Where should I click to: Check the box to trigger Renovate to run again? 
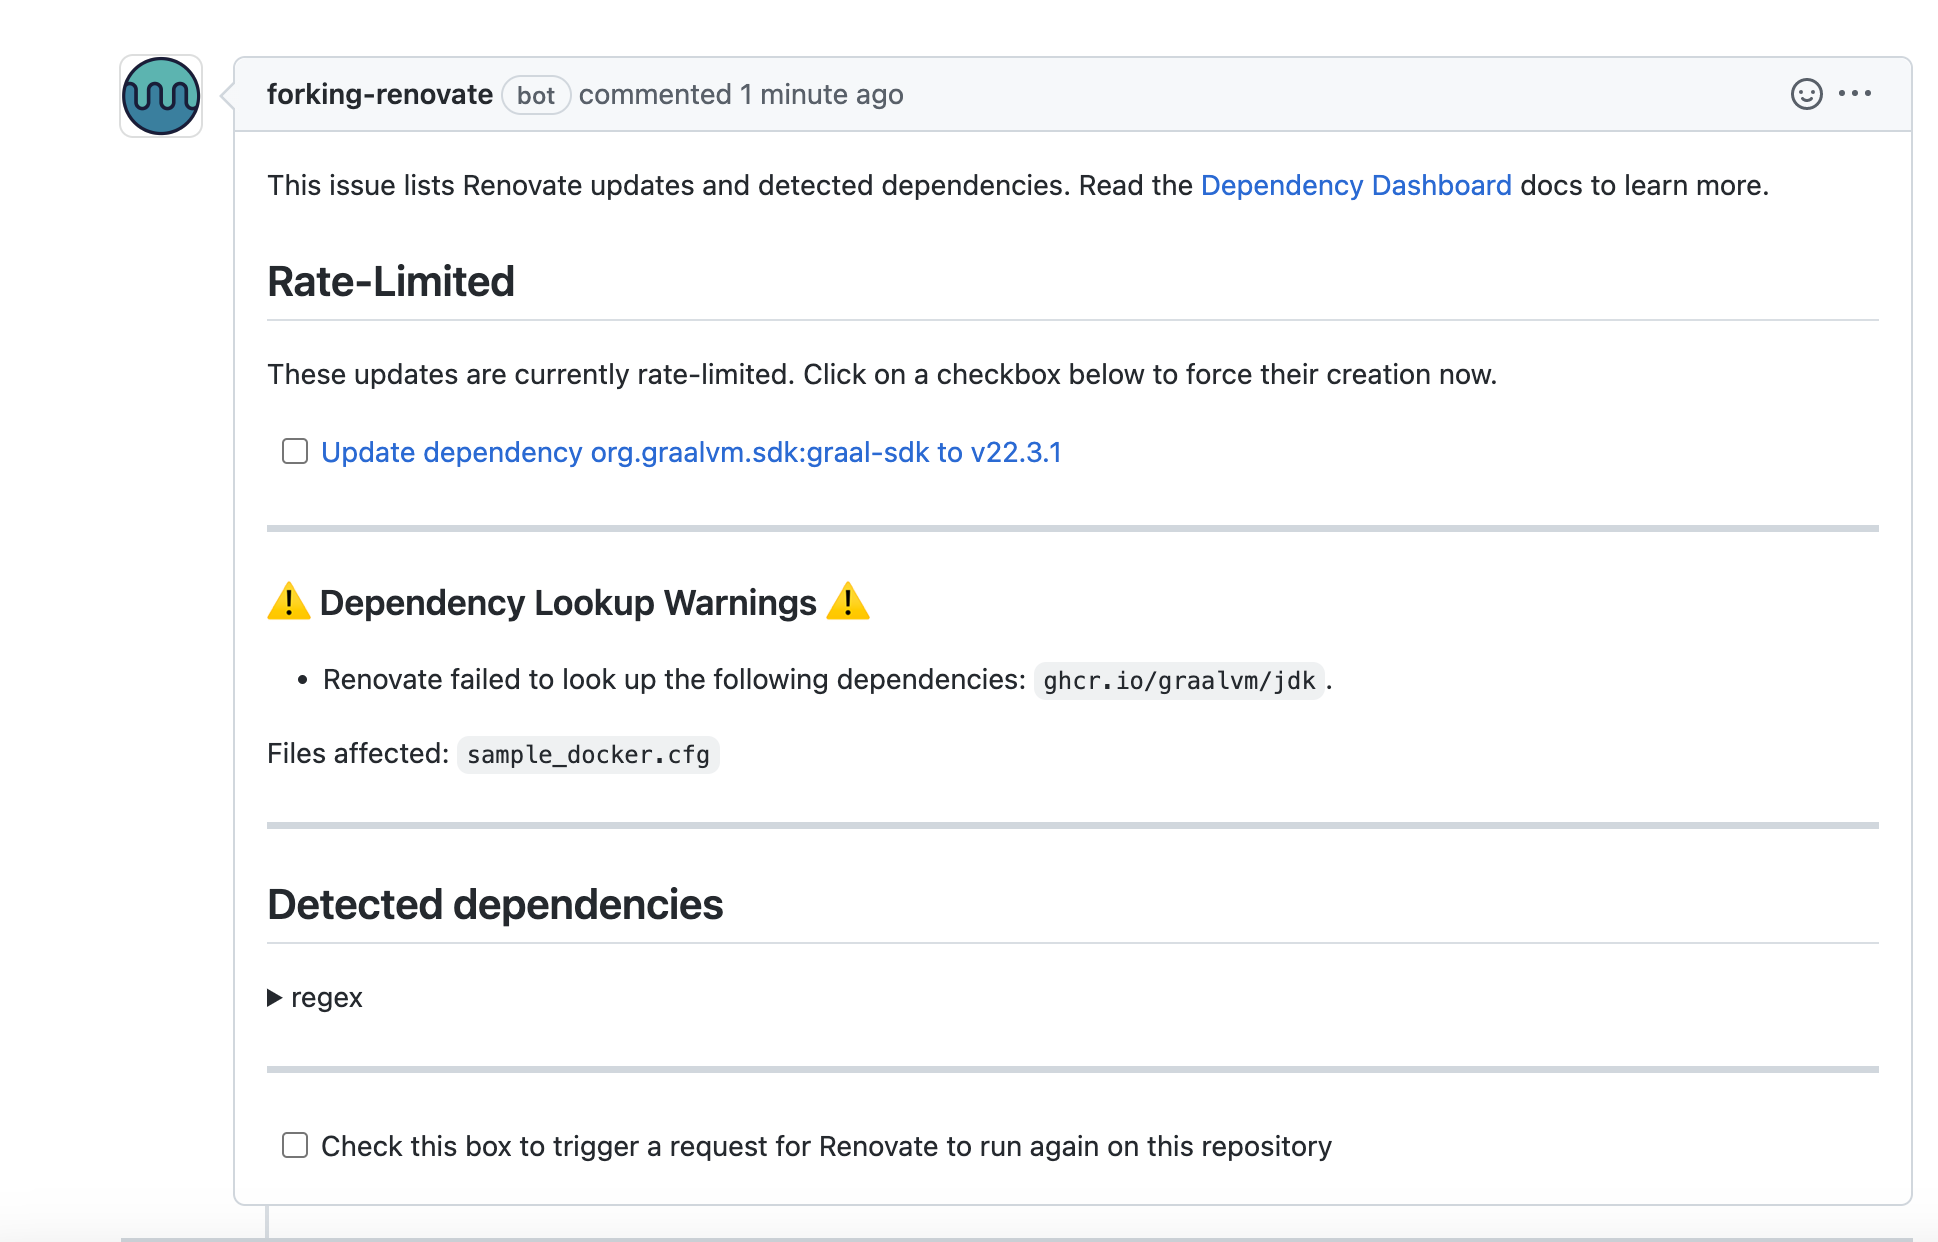click(x=295, y=1145)
